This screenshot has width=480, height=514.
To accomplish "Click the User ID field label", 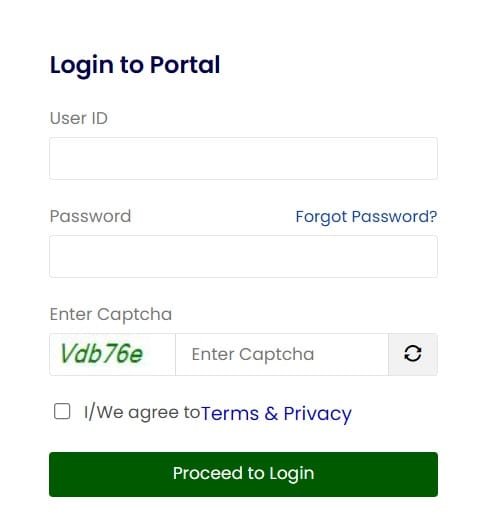I will coord(79,118).
